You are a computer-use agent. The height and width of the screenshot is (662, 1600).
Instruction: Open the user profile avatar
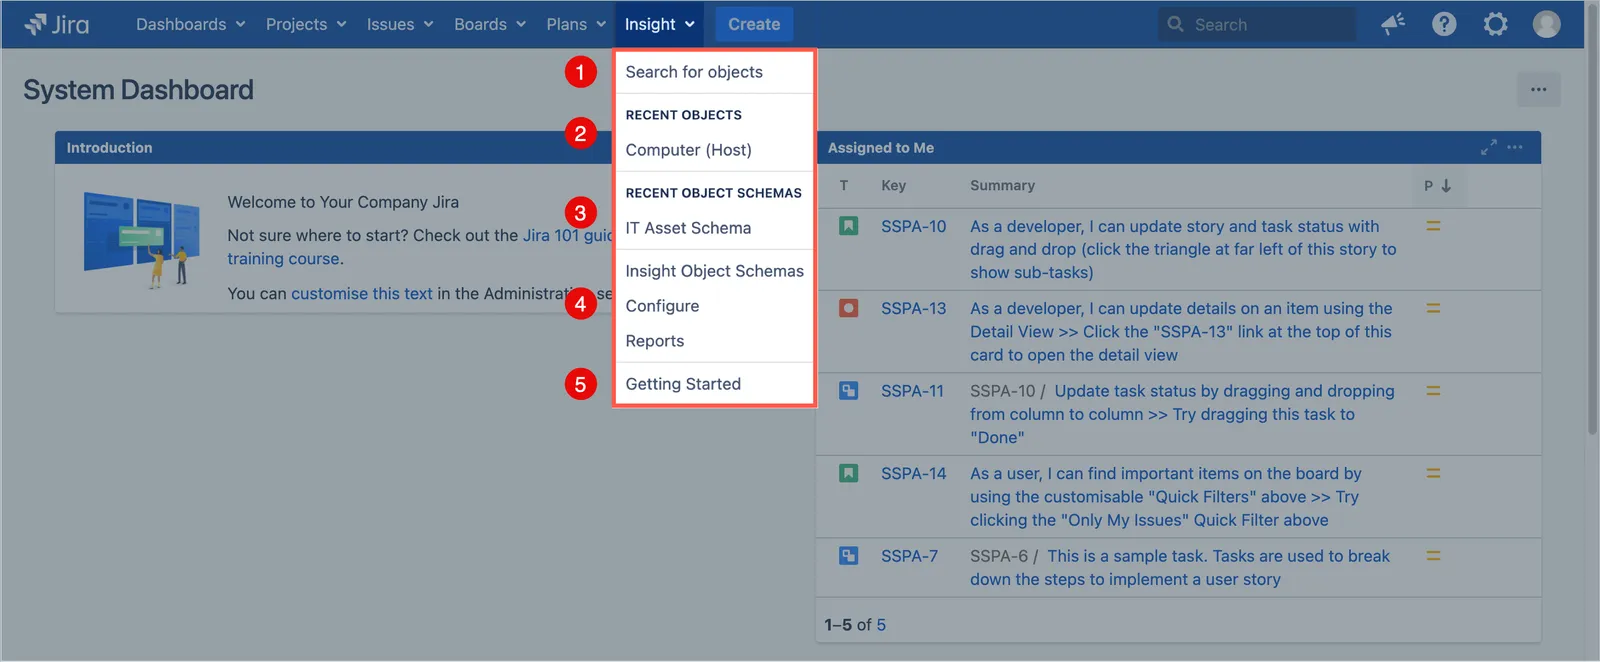(x=1546, y=24)
